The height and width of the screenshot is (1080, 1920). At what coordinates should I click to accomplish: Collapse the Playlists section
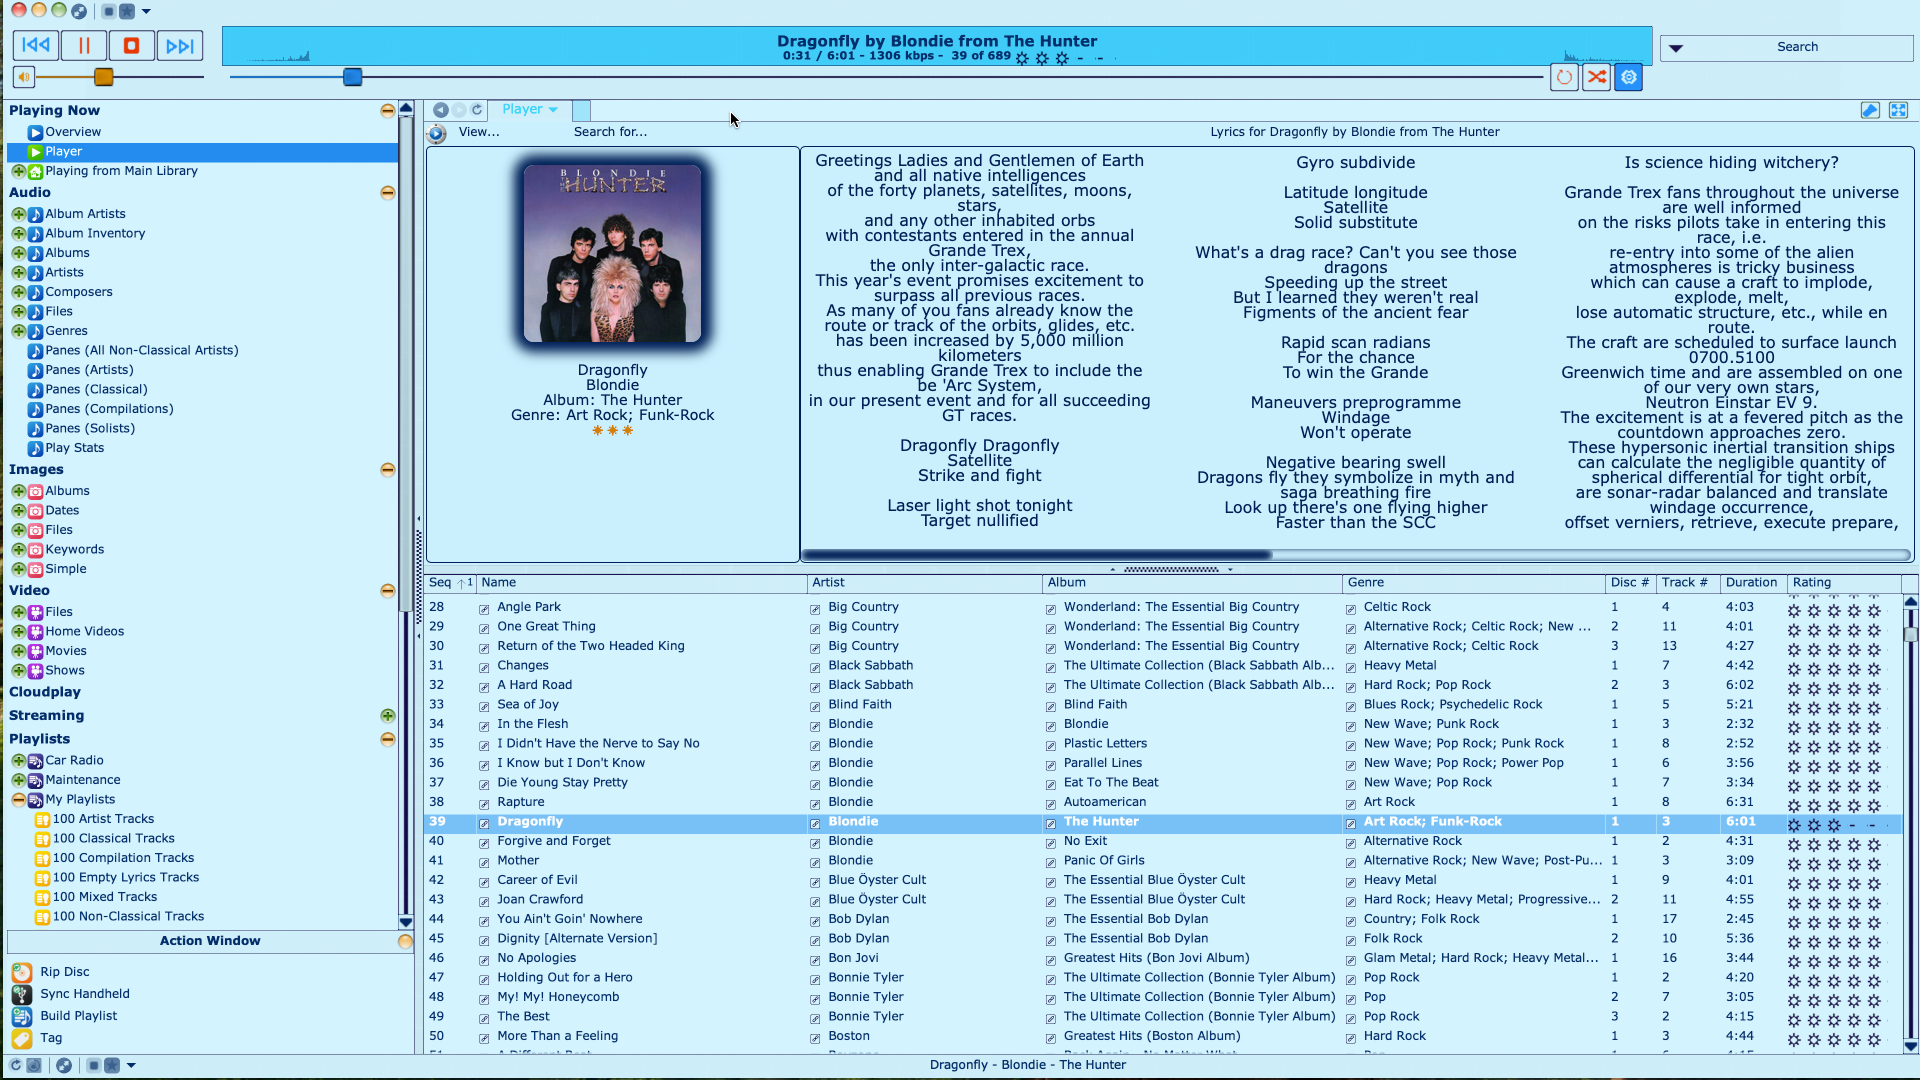pos(387,740)
